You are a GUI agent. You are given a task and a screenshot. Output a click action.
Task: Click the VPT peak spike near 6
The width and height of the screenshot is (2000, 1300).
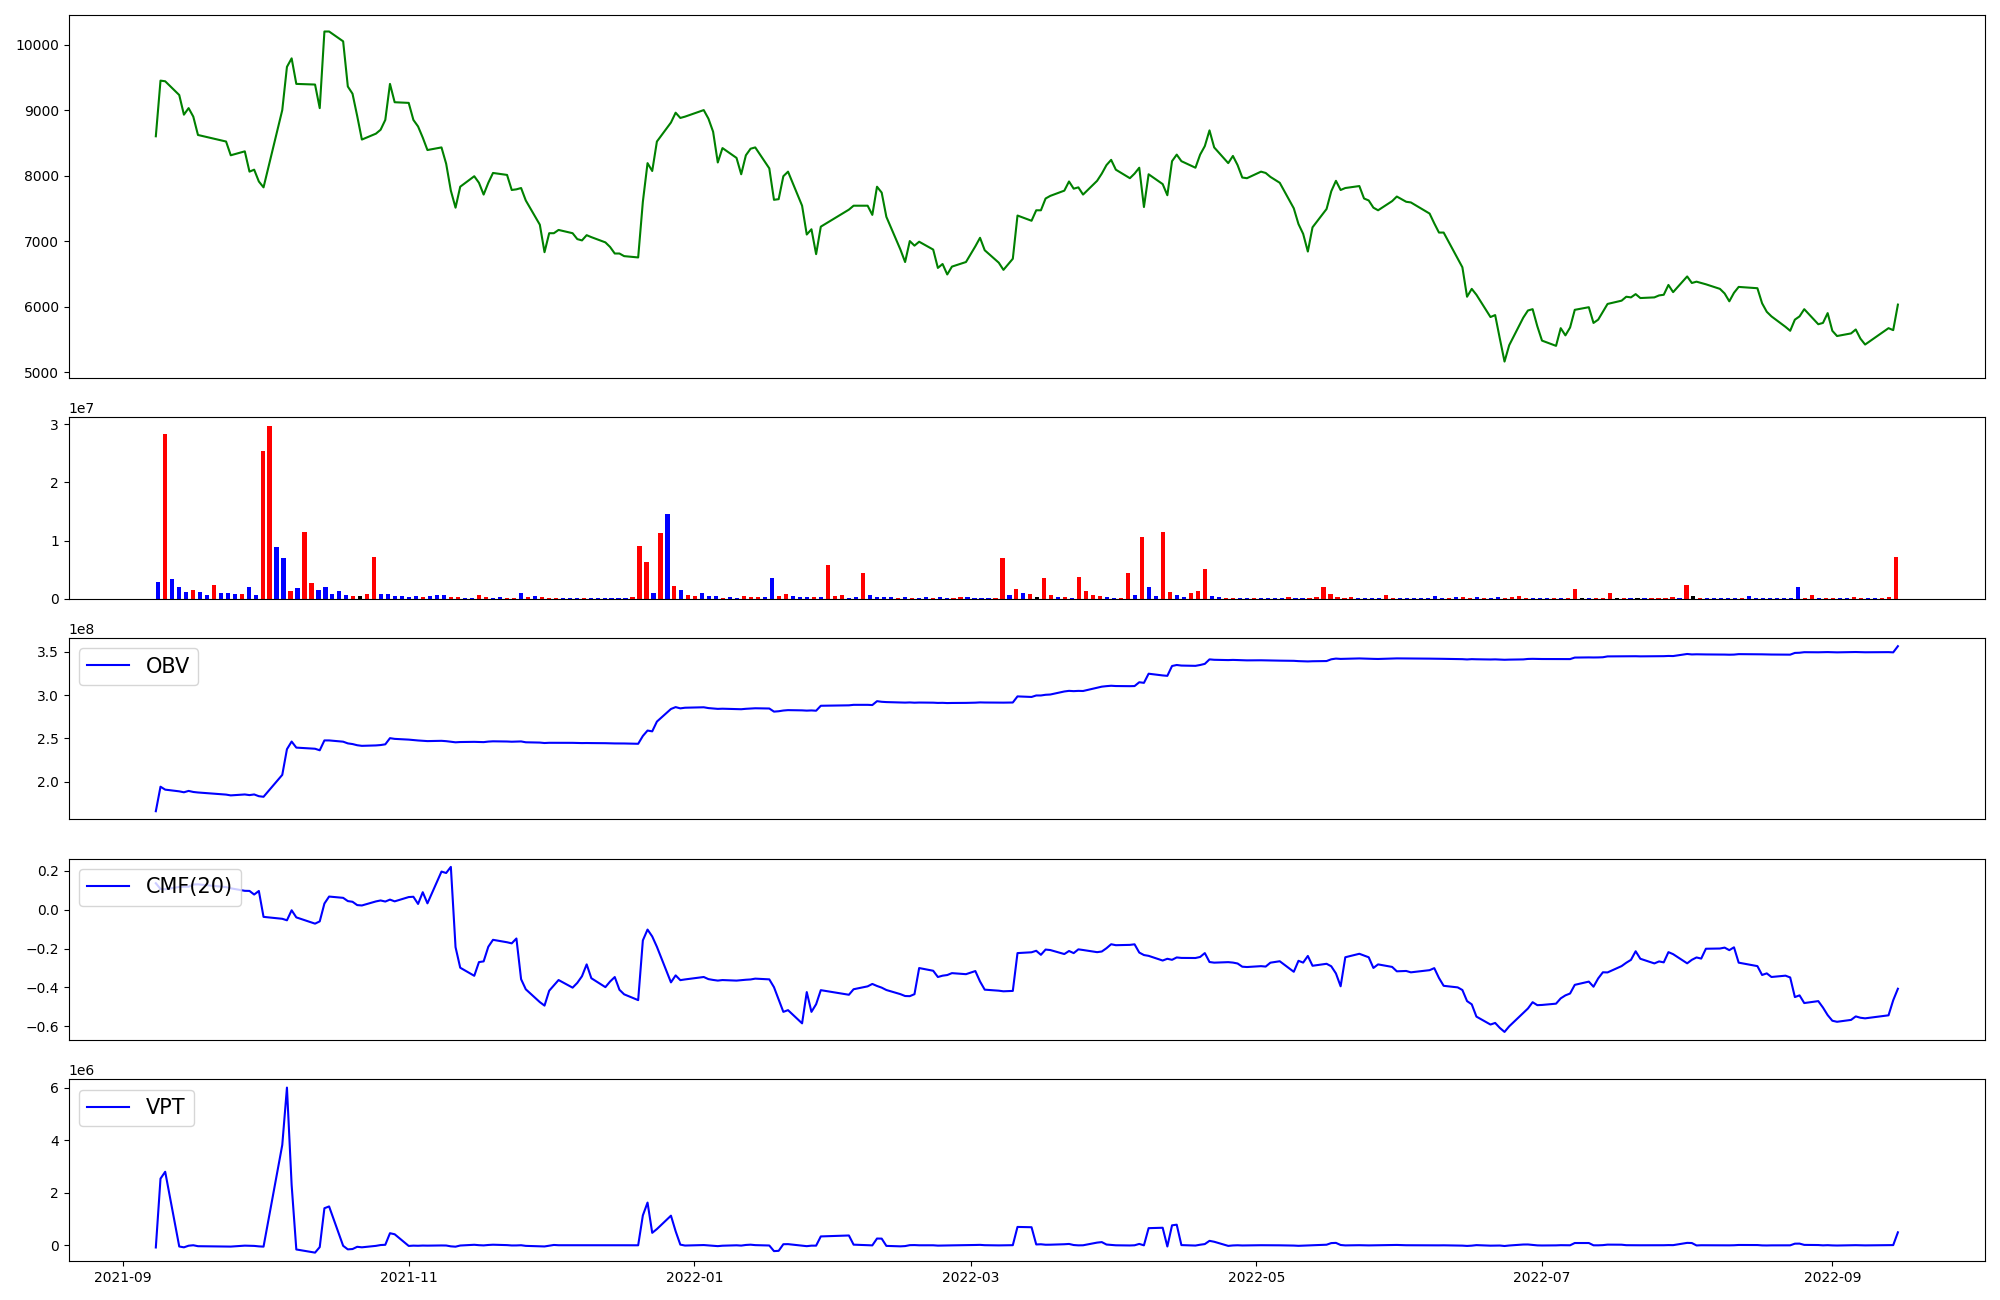coord(287,1090)
